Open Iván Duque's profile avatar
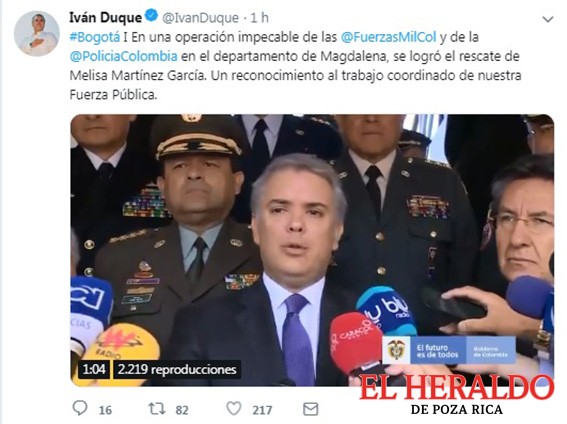This screenshot has width=567, height=424. pos(37,33)
